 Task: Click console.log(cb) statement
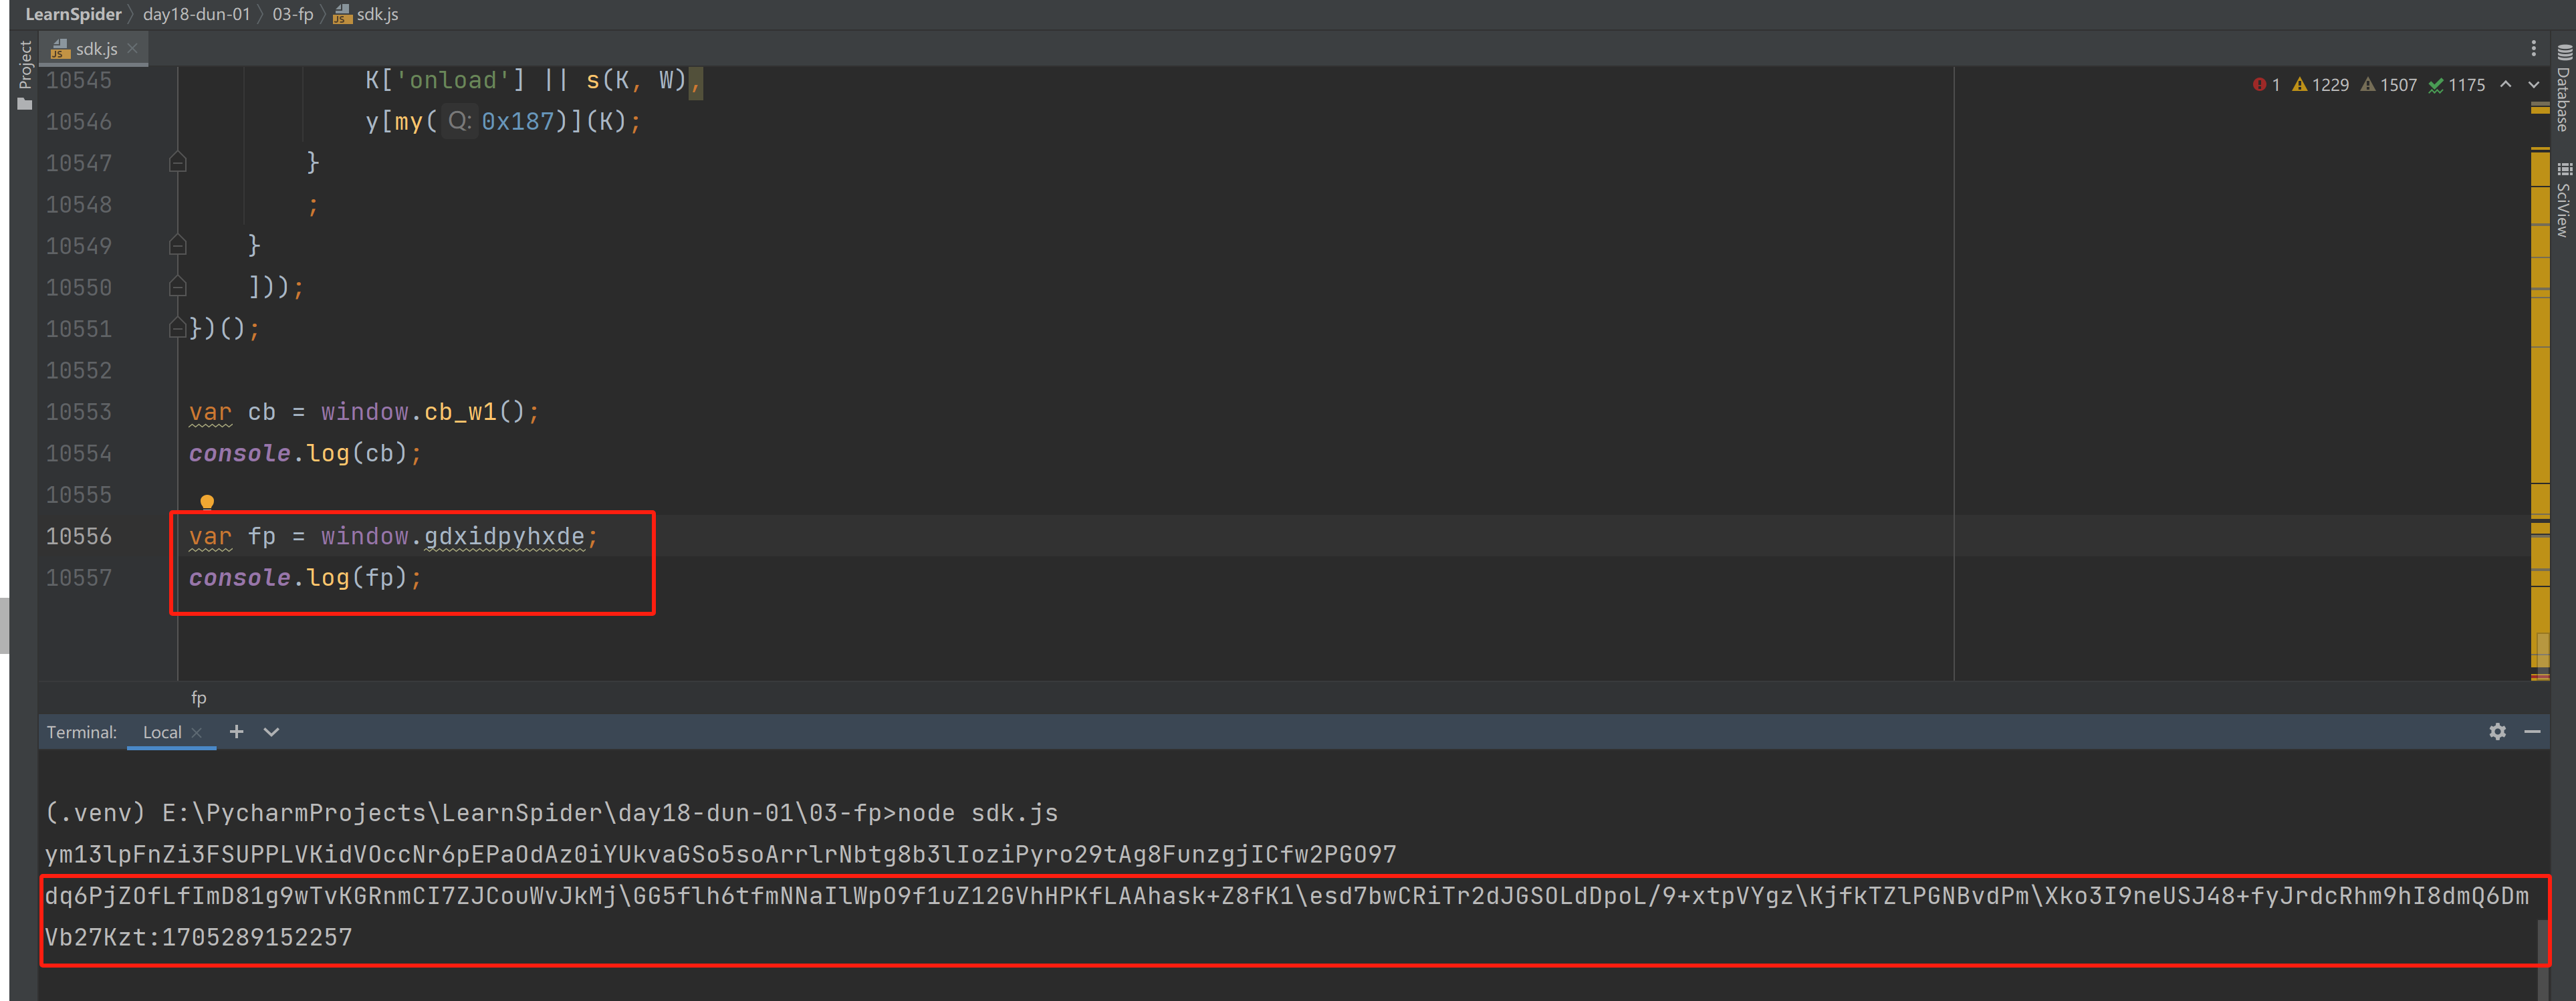pos(305,453)
